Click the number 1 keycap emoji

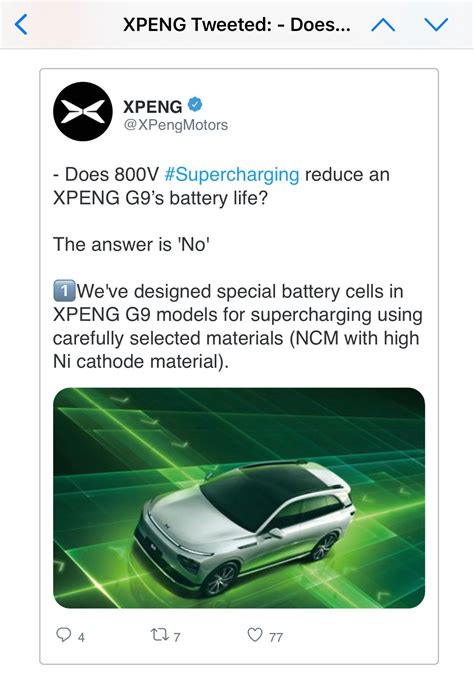click(64, 291)
